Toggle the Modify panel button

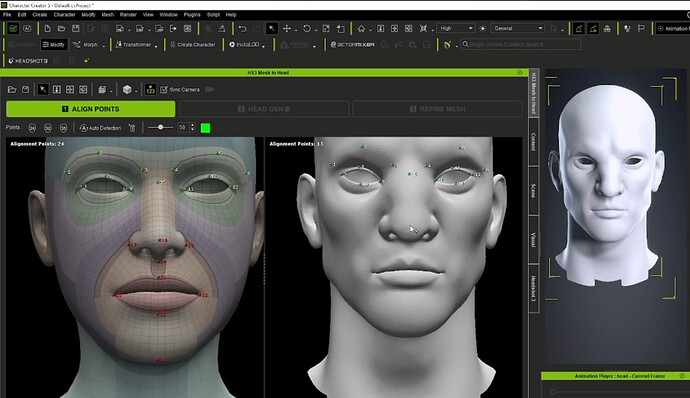(x=54, y=44)
